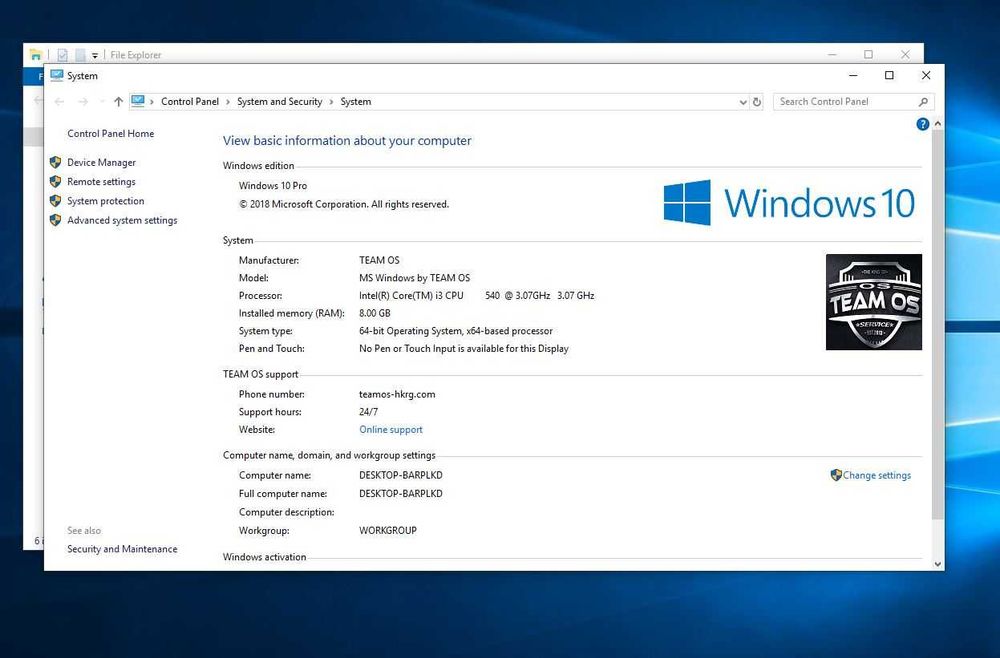Image resolution: width=1000 pixels, height=658 pixels.
Task: Open recent locations dropdown arrow
Action: (101, 101)
